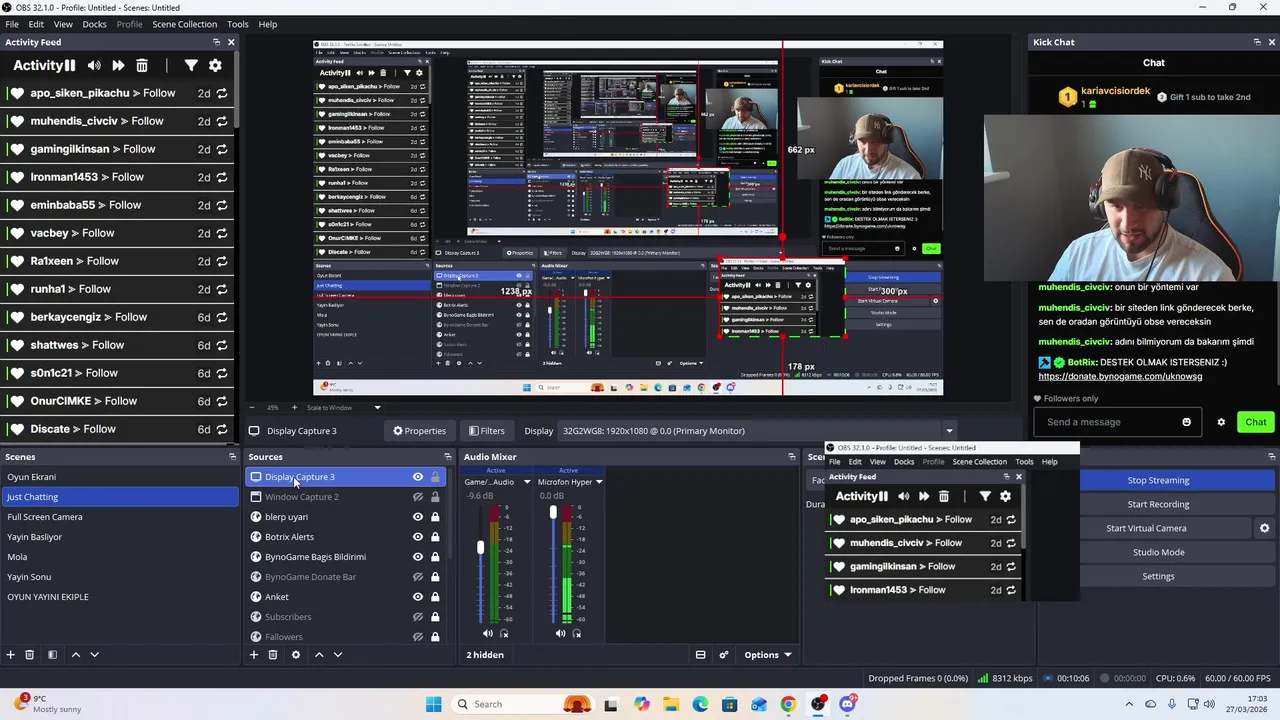Open the emoji picker in Kick Chat
Screen dimensions: 1280x720
click(1187, 422)
